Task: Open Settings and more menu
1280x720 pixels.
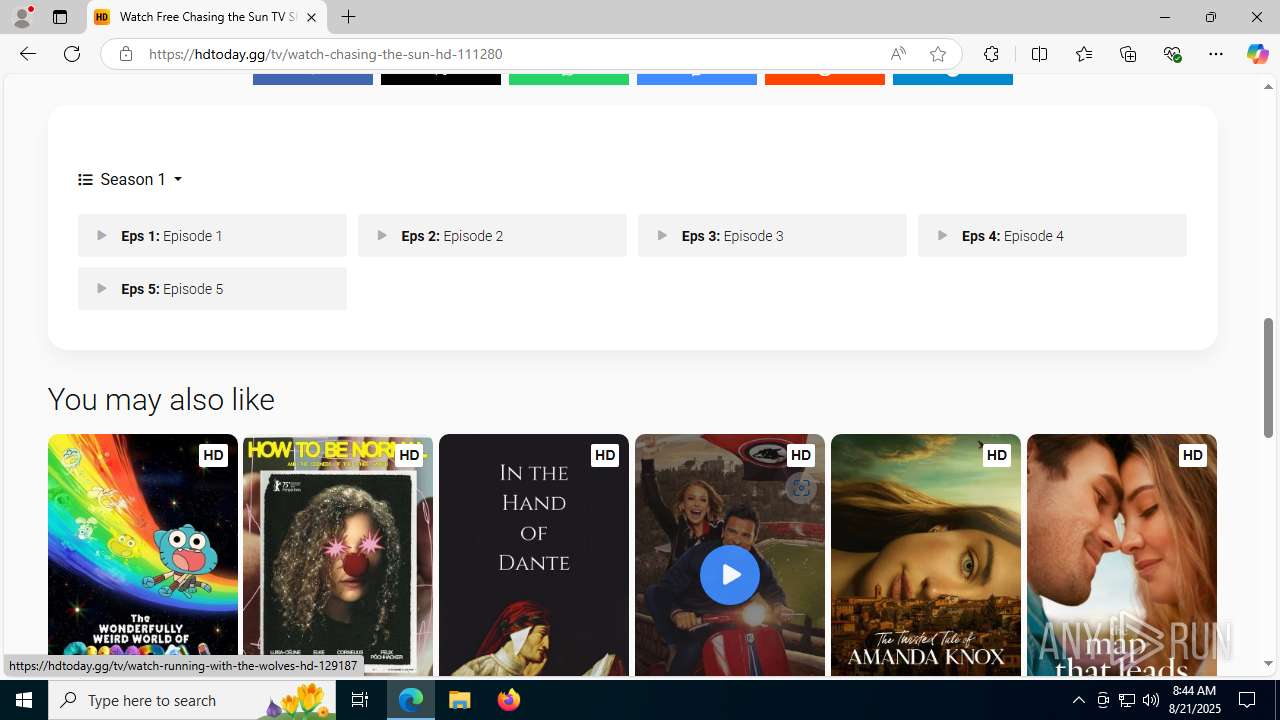Action: (1216, 54)
